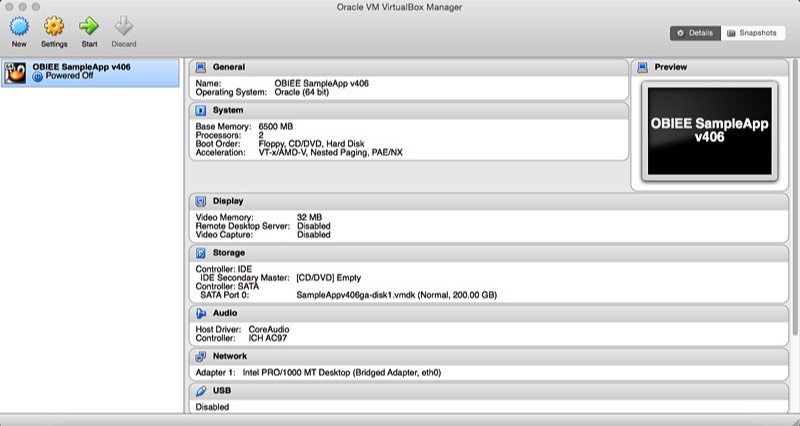Click the System section chip icon
800x426 pixels.
[x=201, y=111]
